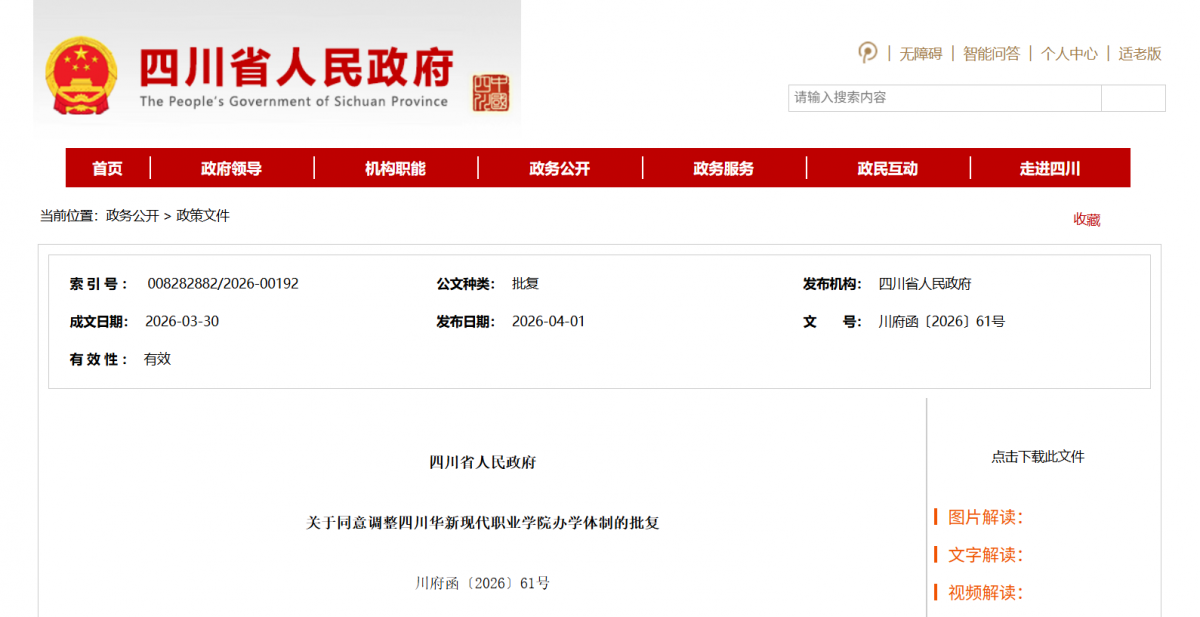Switch to 适老版 elderly-friendly version
Image resolution: width=1200 pixels, height=617 pixels.
1140,54
